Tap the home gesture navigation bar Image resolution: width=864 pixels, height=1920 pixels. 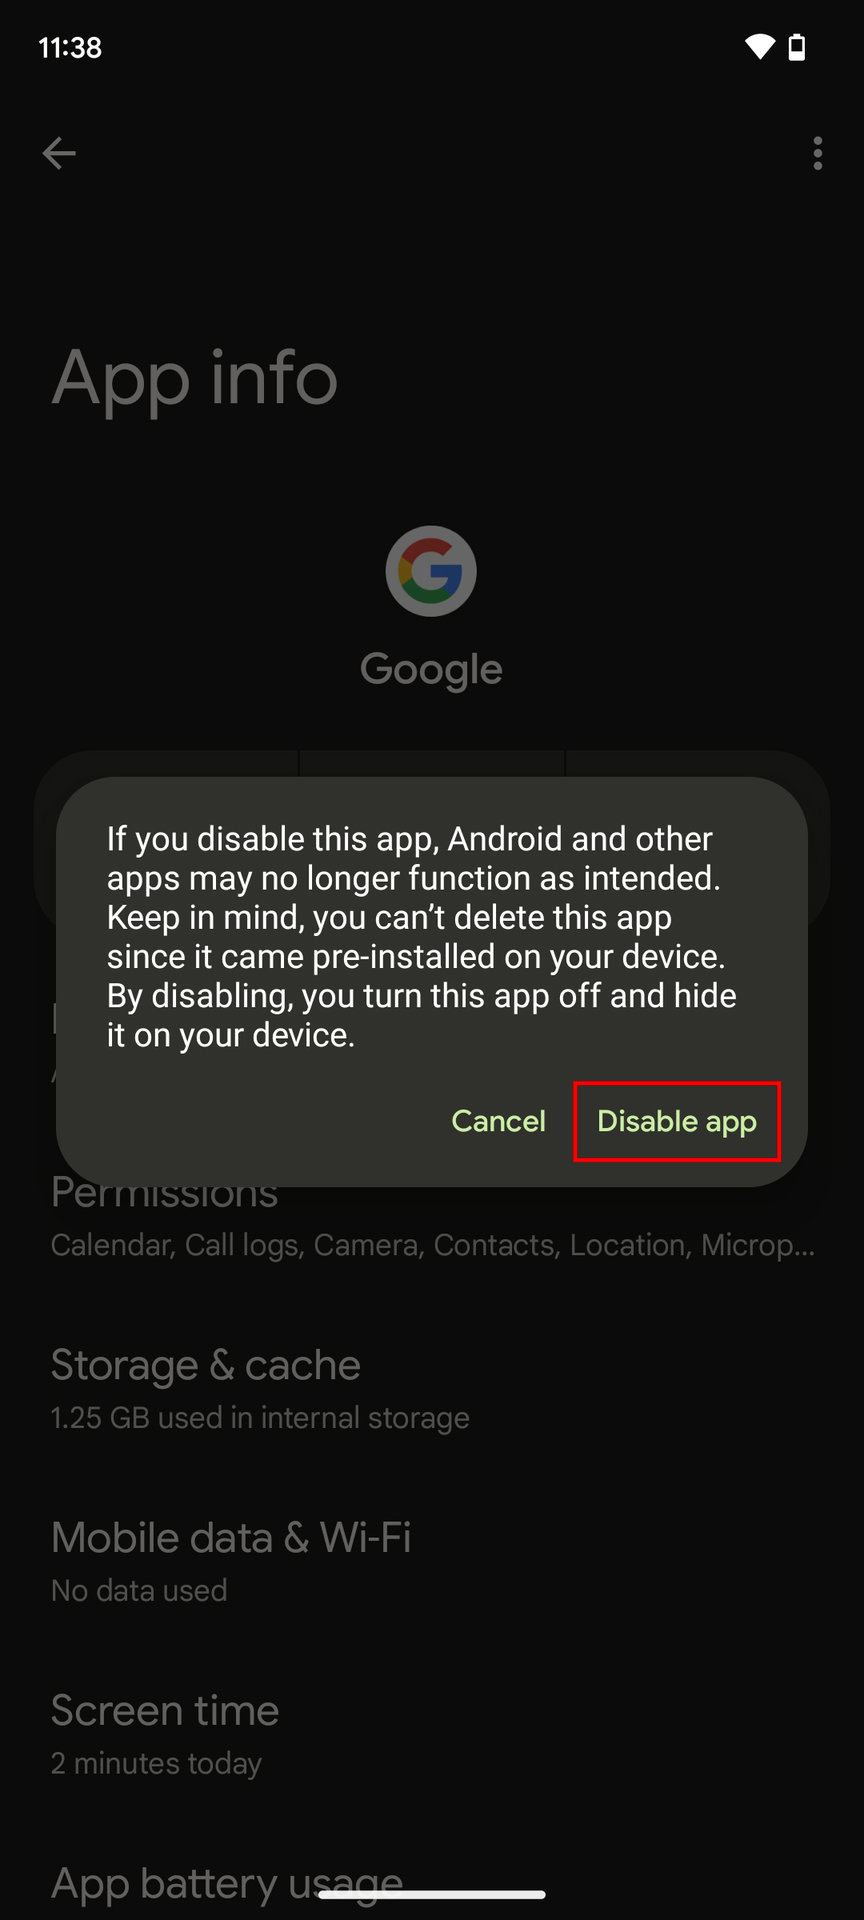(432, 1894)
